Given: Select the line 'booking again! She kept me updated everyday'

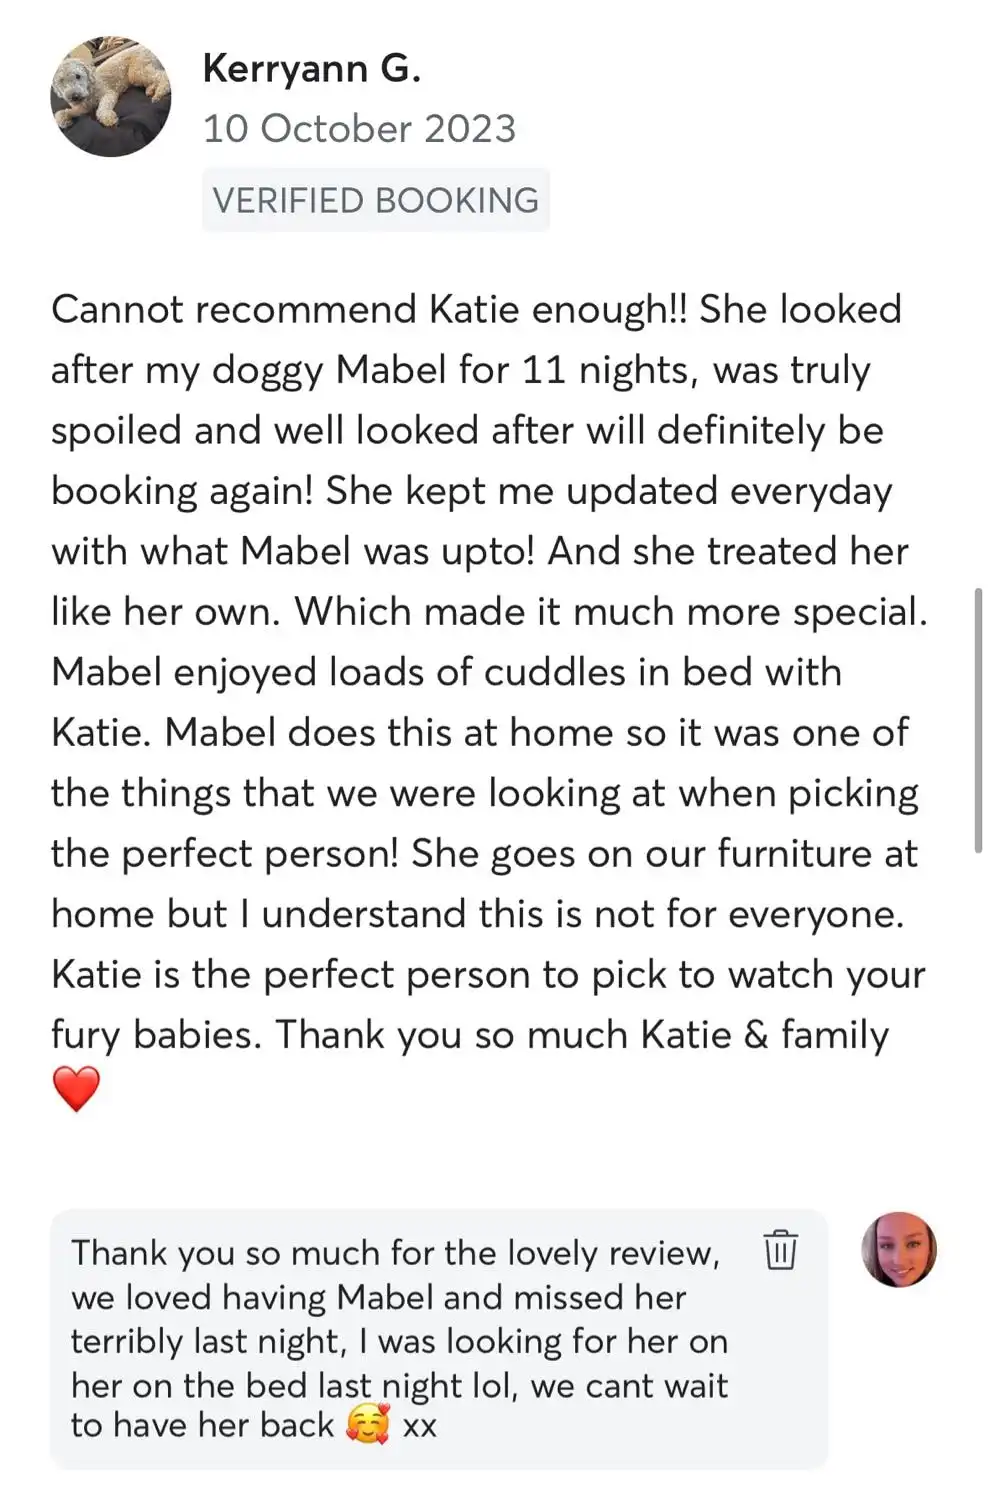Looking at the screenshot, I should (471, 492).
